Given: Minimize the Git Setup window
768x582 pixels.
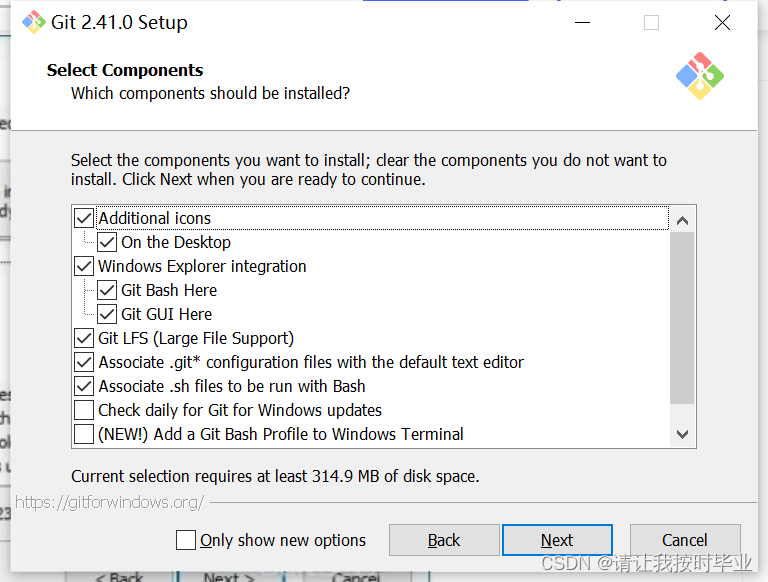Looking at the screenshot, I should coord(582,23).
